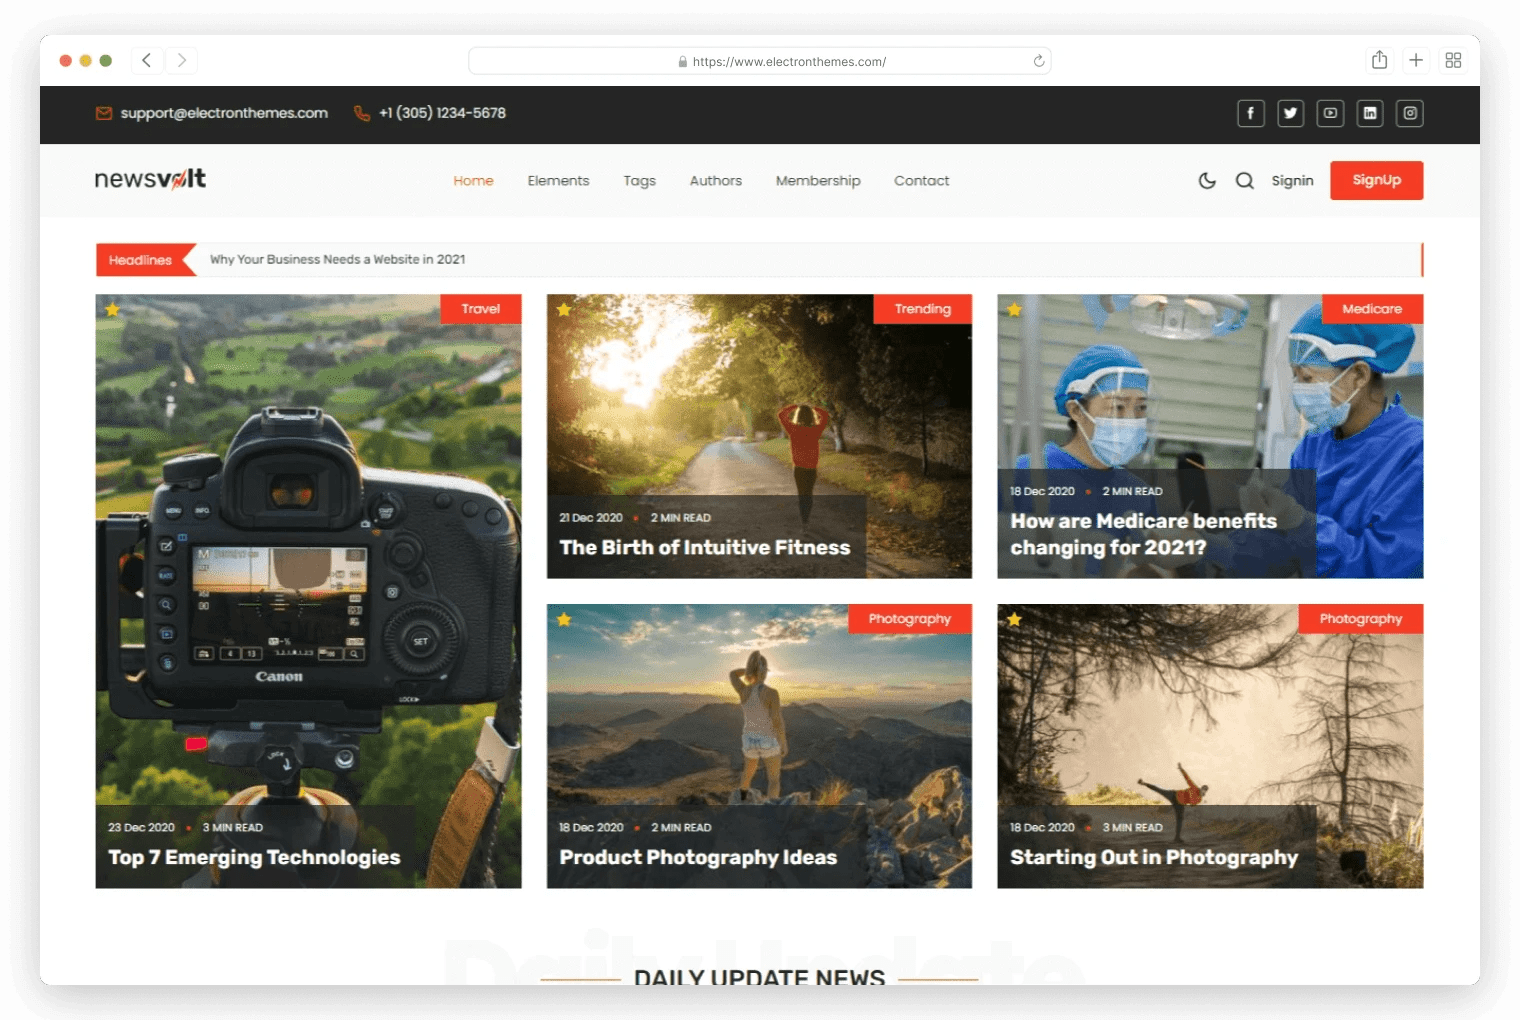The width and height of the screenshot is (1520, 1020).
Task: Click the Daily Update News heading
Action: tap(759, 976)
